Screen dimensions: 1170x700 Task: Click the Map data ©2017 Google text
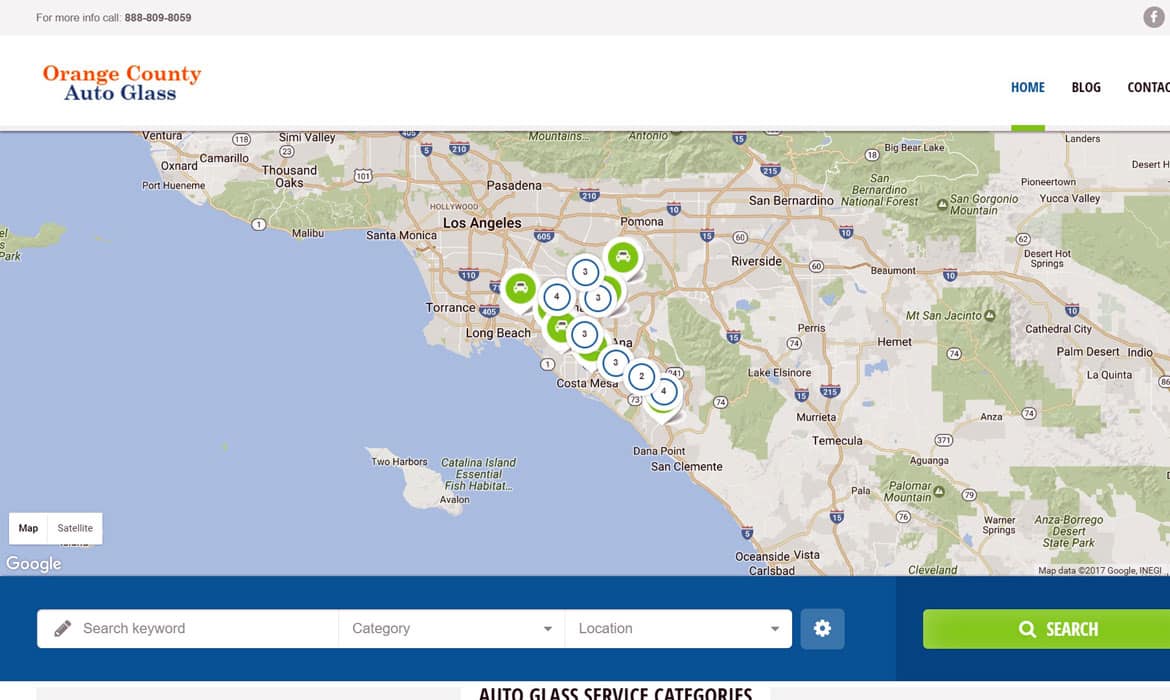tap(1100, 570)
